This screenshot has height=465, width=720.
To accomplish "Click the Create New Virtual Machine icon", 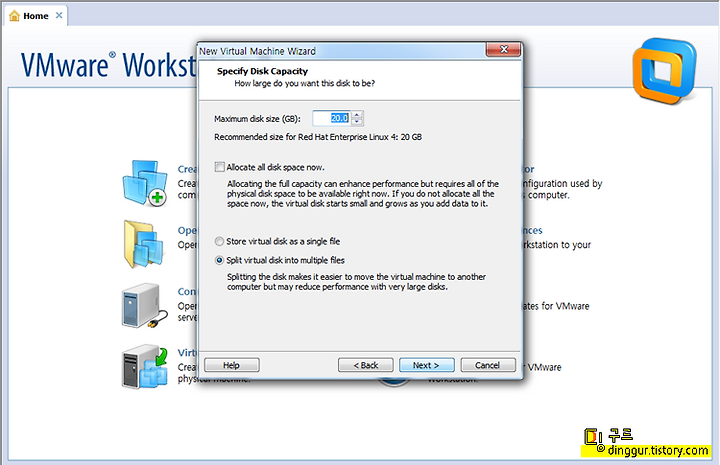I will (x=145, y=183).
